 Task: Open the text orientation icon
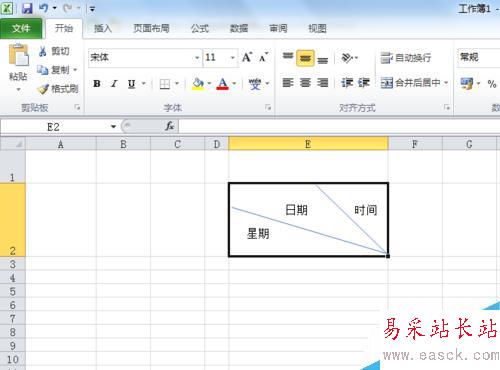point(347,58)
